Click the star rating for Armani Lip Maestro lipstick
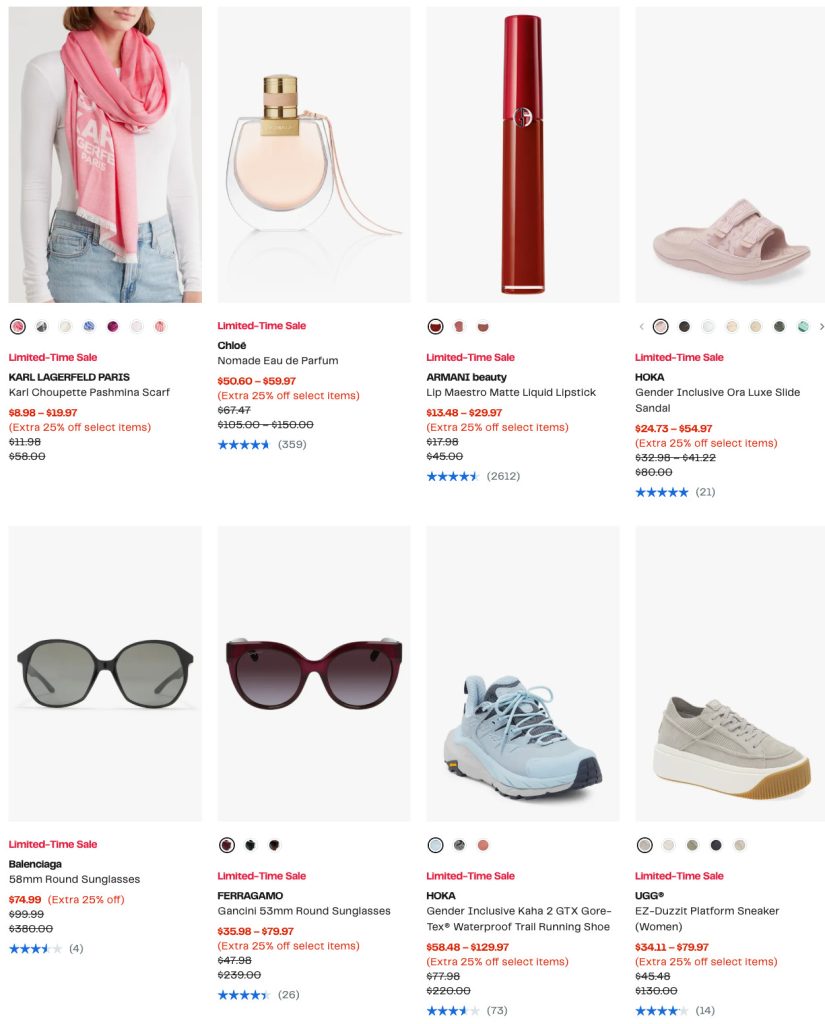This screenshot has height=1024, width=825. coord(453,476)
